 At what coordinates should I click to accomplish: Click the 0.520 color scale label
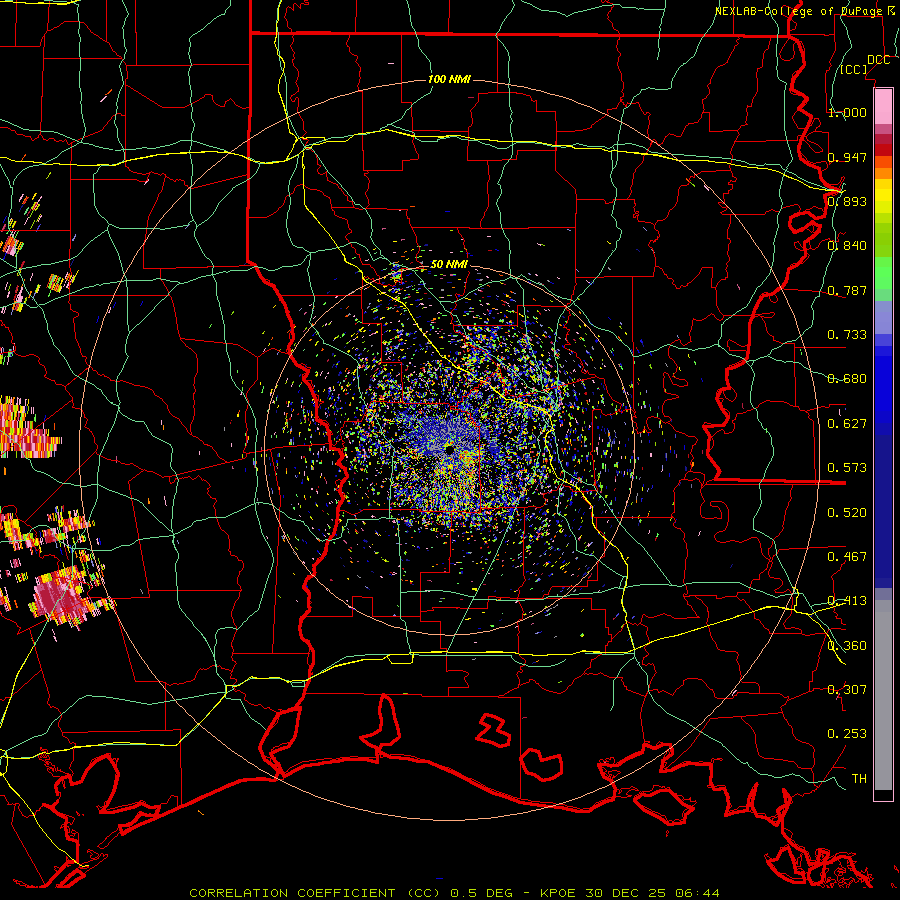tap(847, 513)
